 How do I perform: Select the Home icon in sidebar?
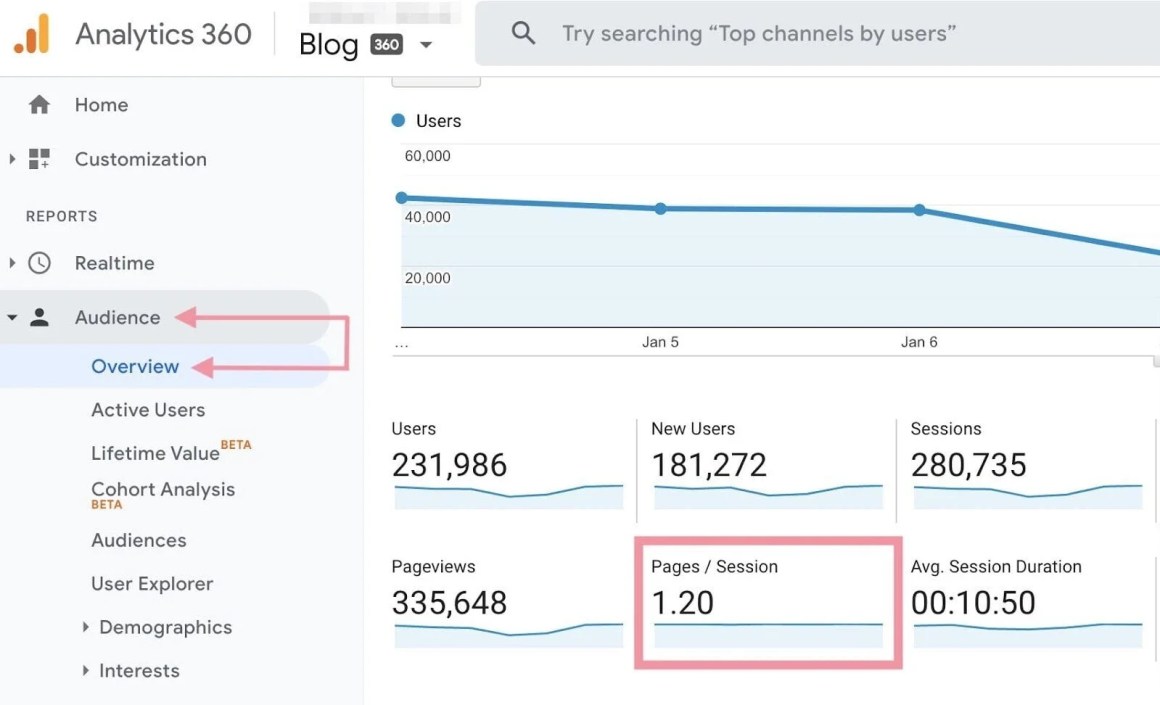38,104
